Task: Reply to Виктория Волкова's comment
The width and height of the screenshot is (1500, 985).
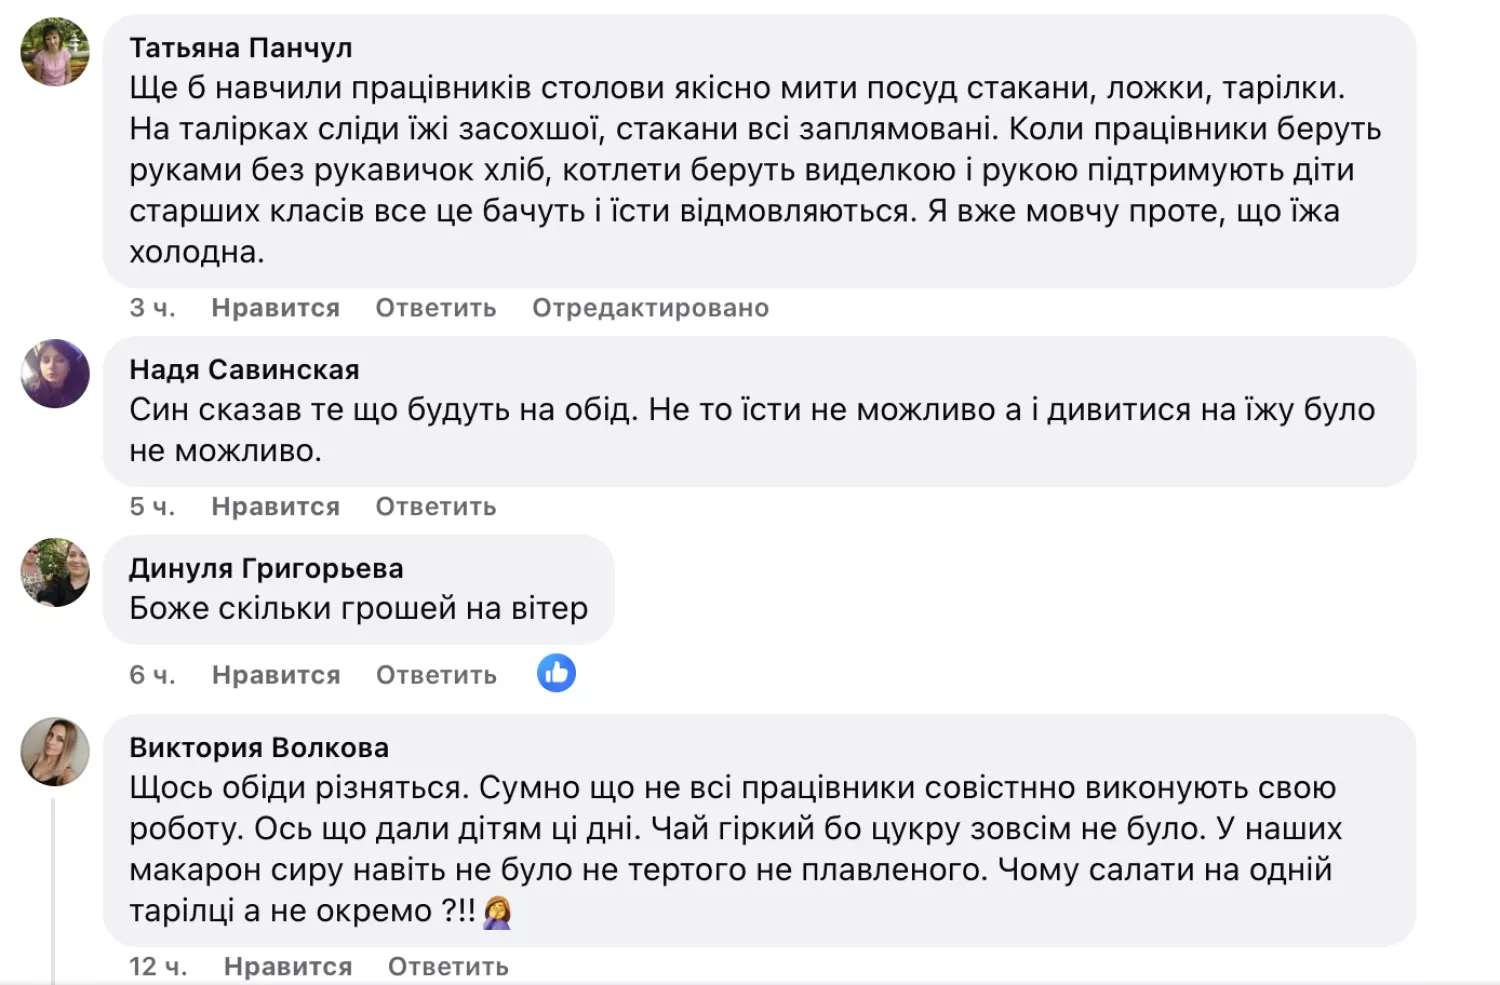Action: coord(448,967)
